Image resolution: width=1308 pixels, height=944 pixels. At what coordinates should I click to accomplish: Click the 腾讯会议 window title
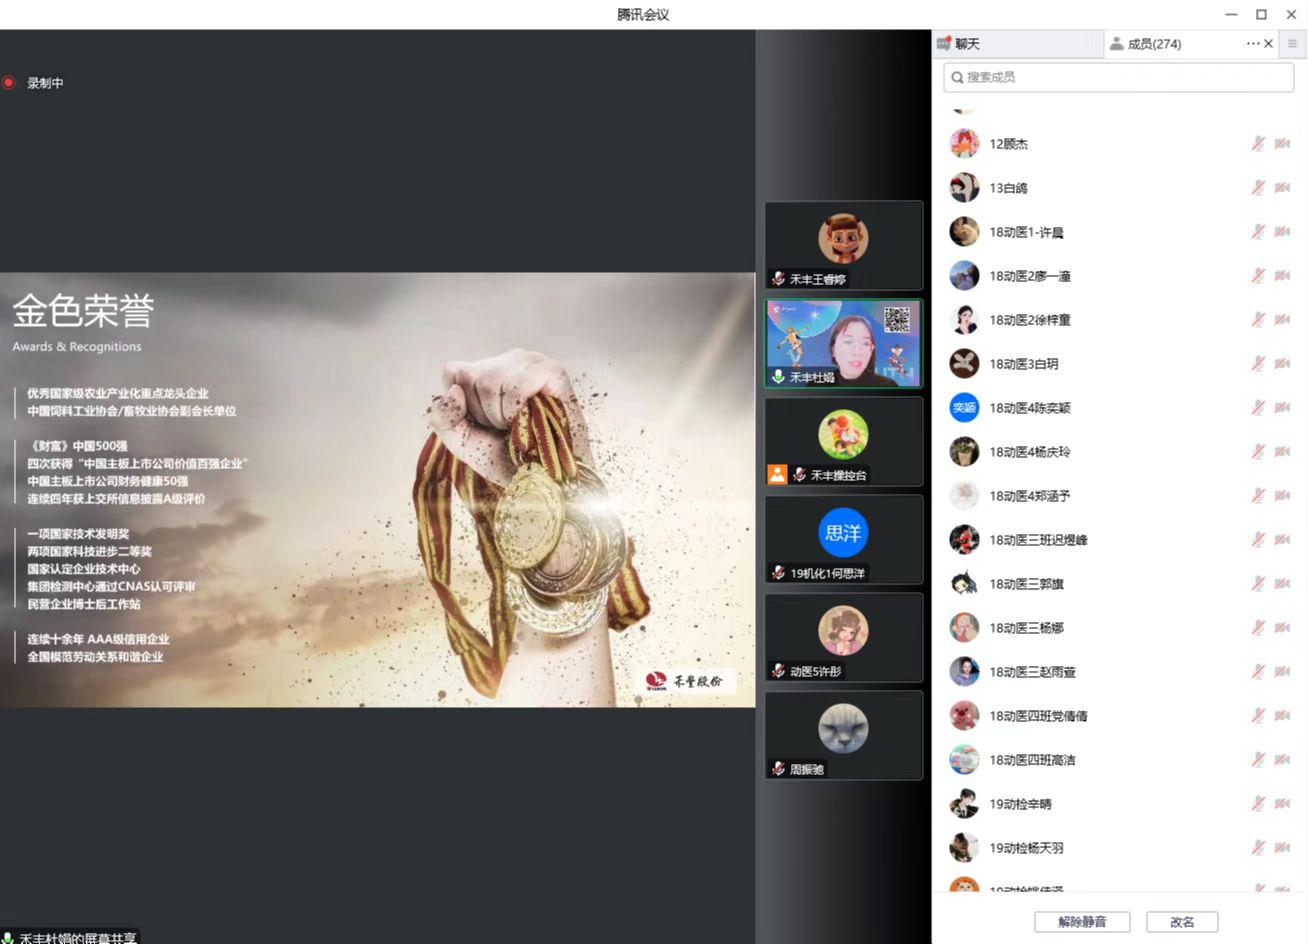point(643,14)
